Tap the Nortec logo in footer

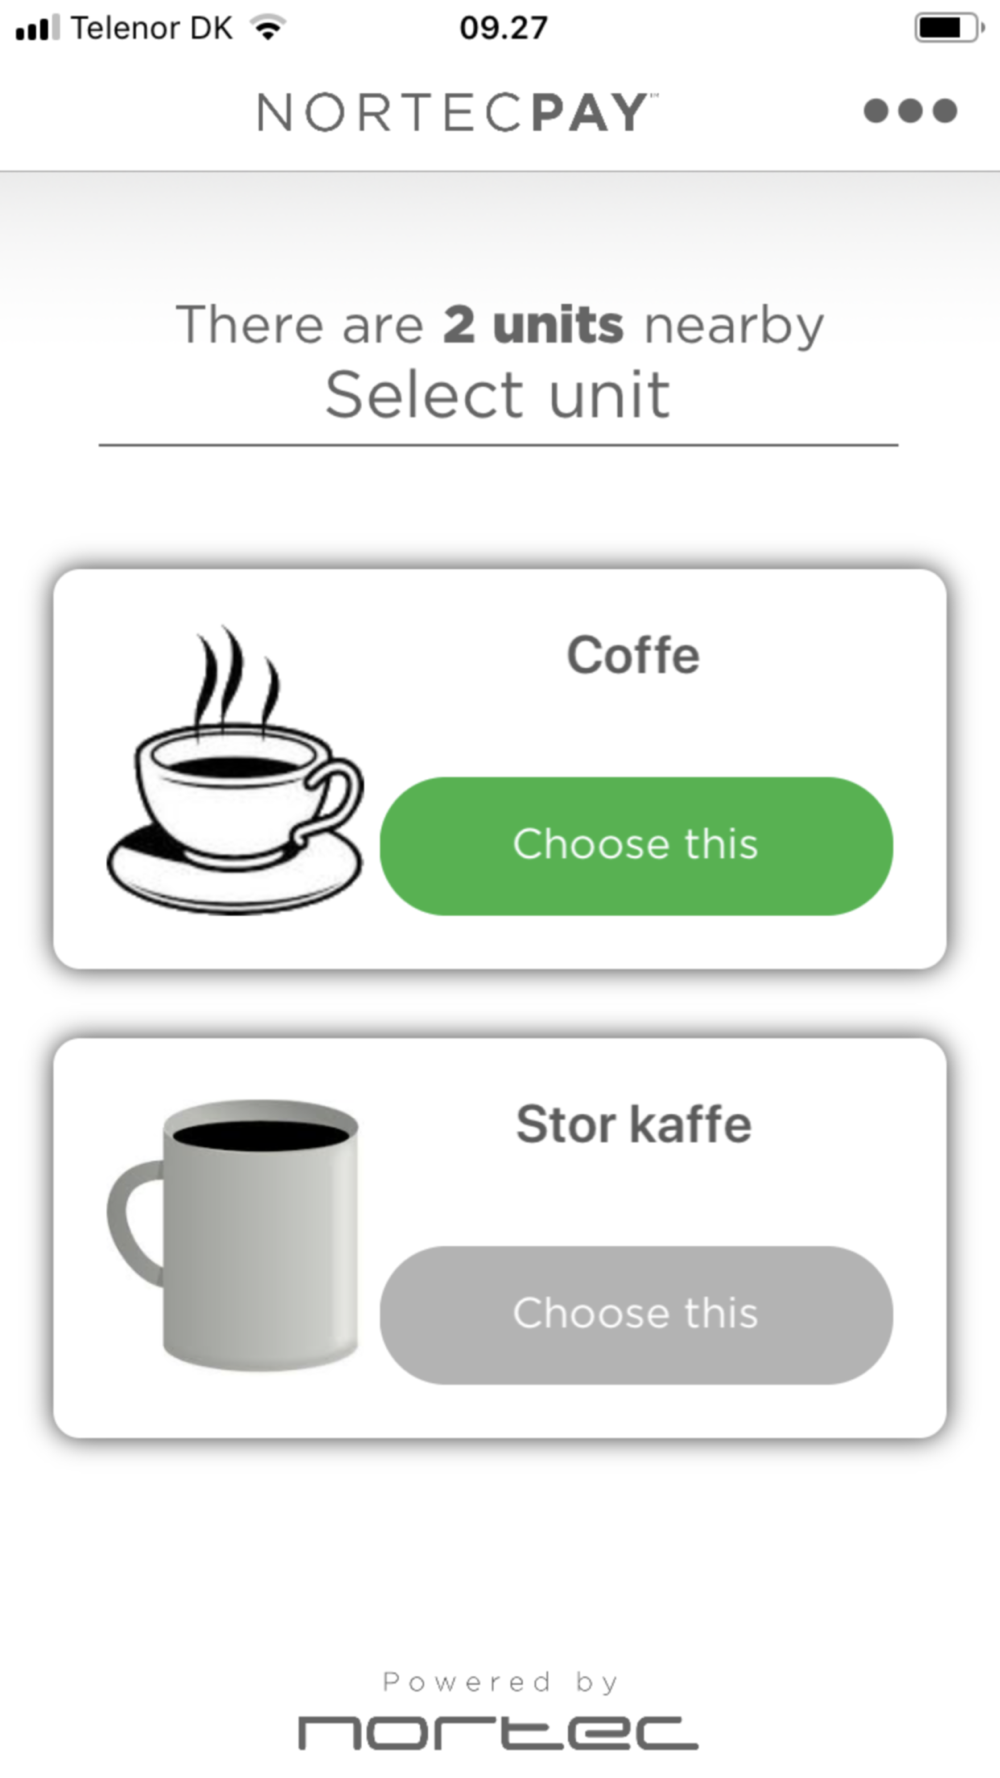[x=498, y=1733]
